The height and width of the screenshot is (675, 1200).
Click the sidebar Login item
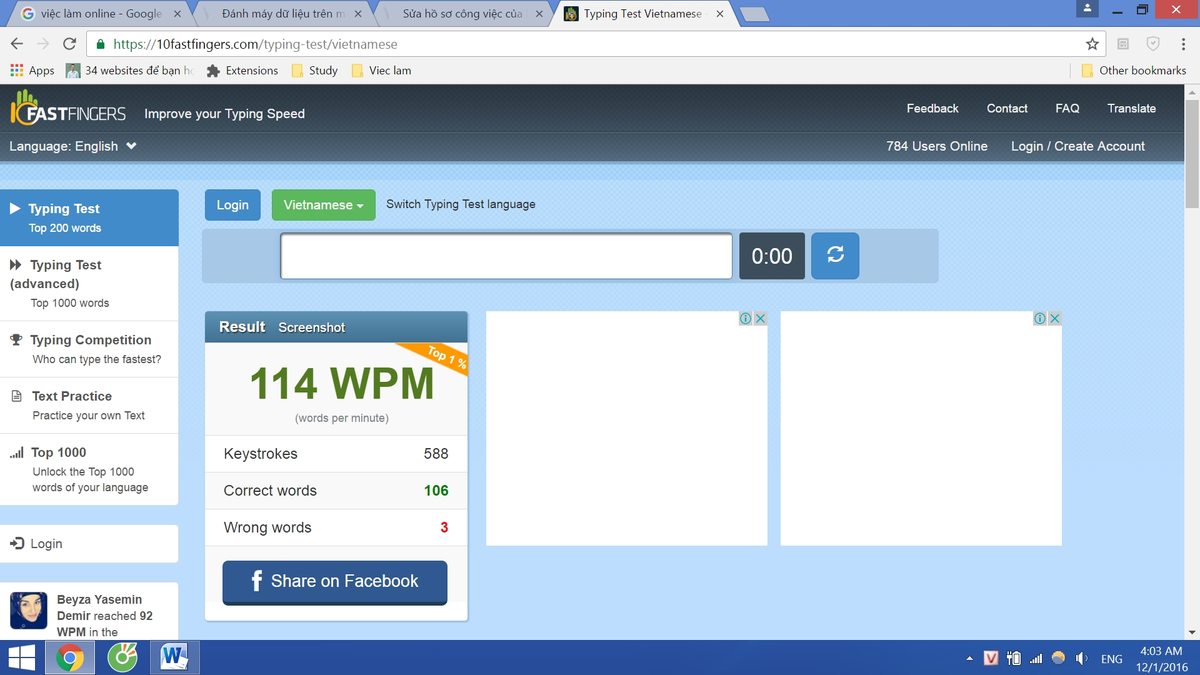coord(89,544)
